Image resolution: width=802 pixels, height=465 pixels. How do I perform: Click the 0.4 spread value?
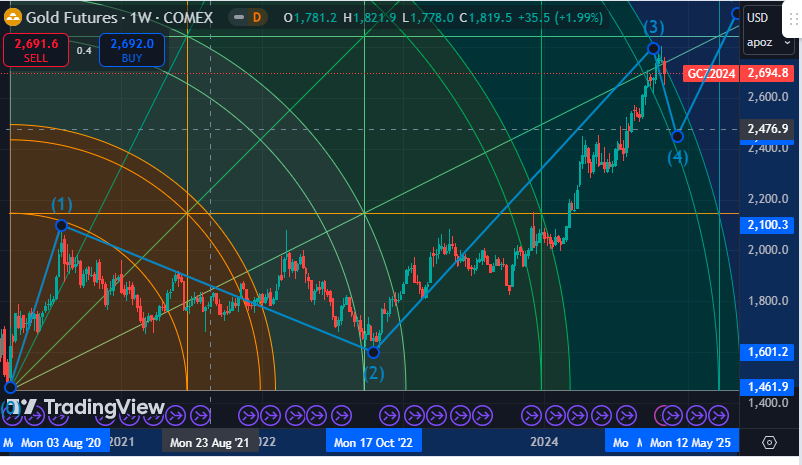coord(84,51)
